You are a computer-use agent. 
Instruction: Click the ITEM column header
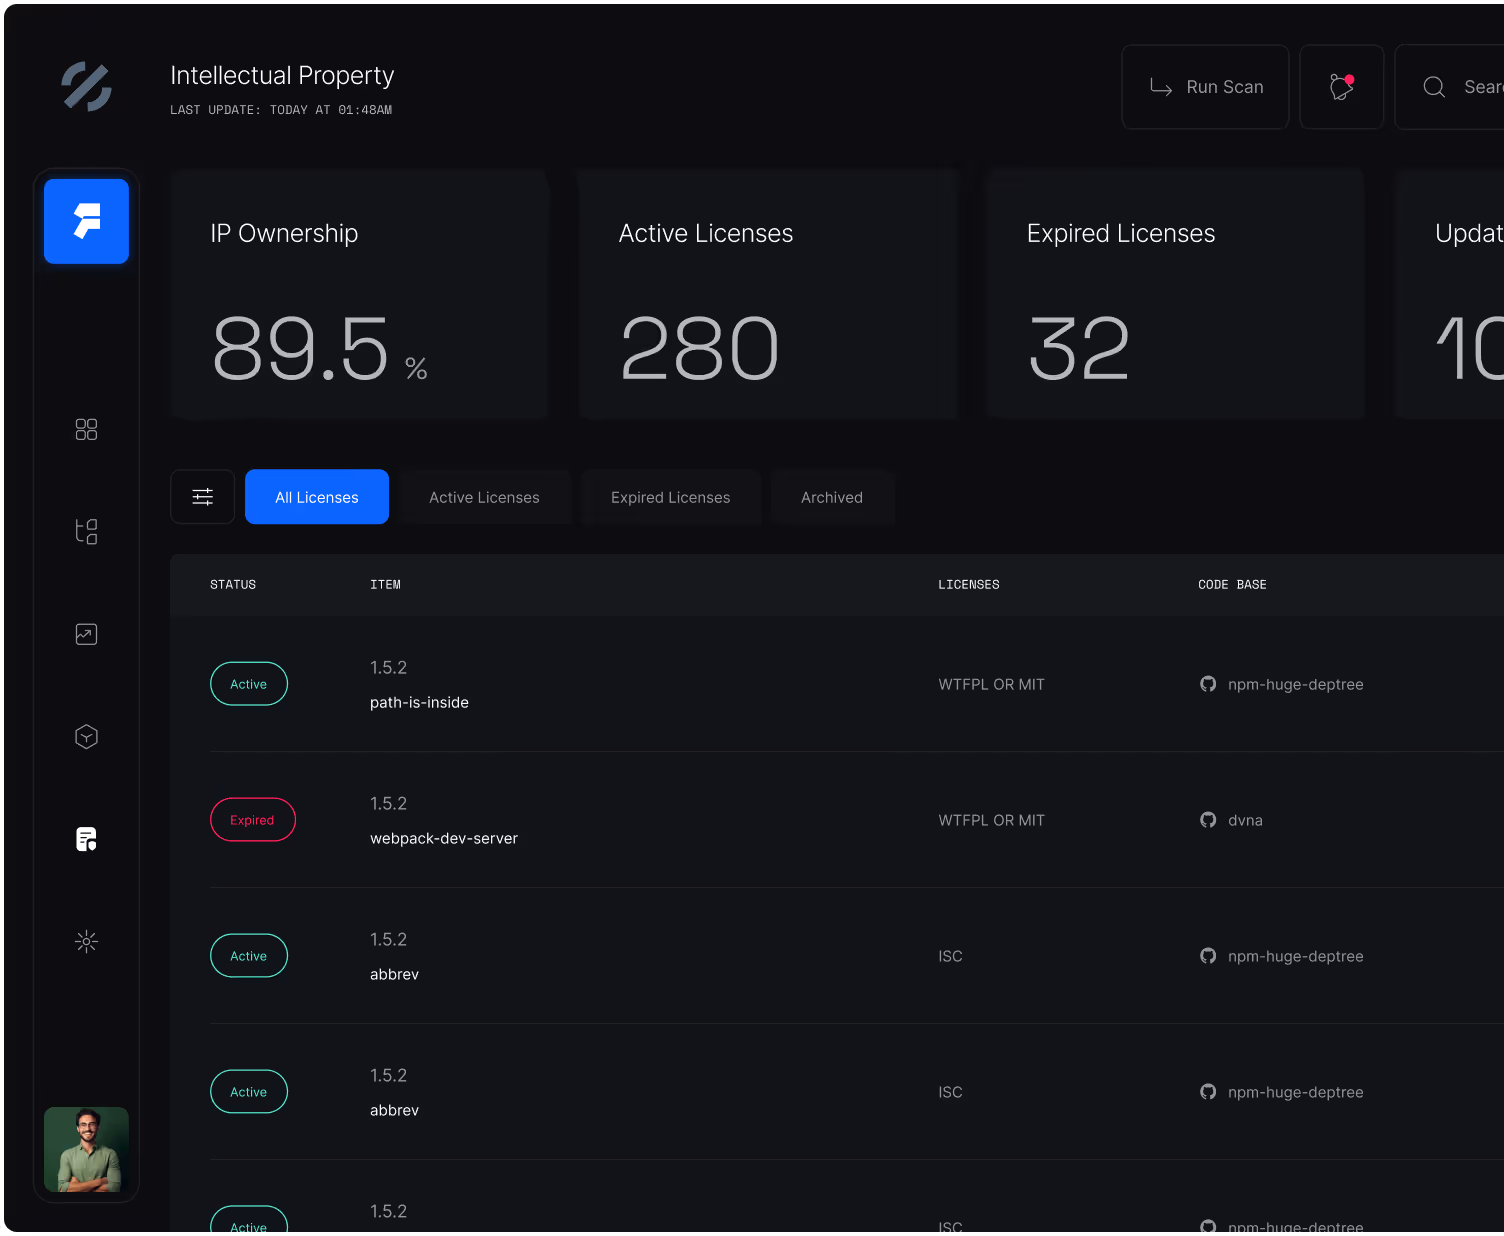[x=385, y=585]
